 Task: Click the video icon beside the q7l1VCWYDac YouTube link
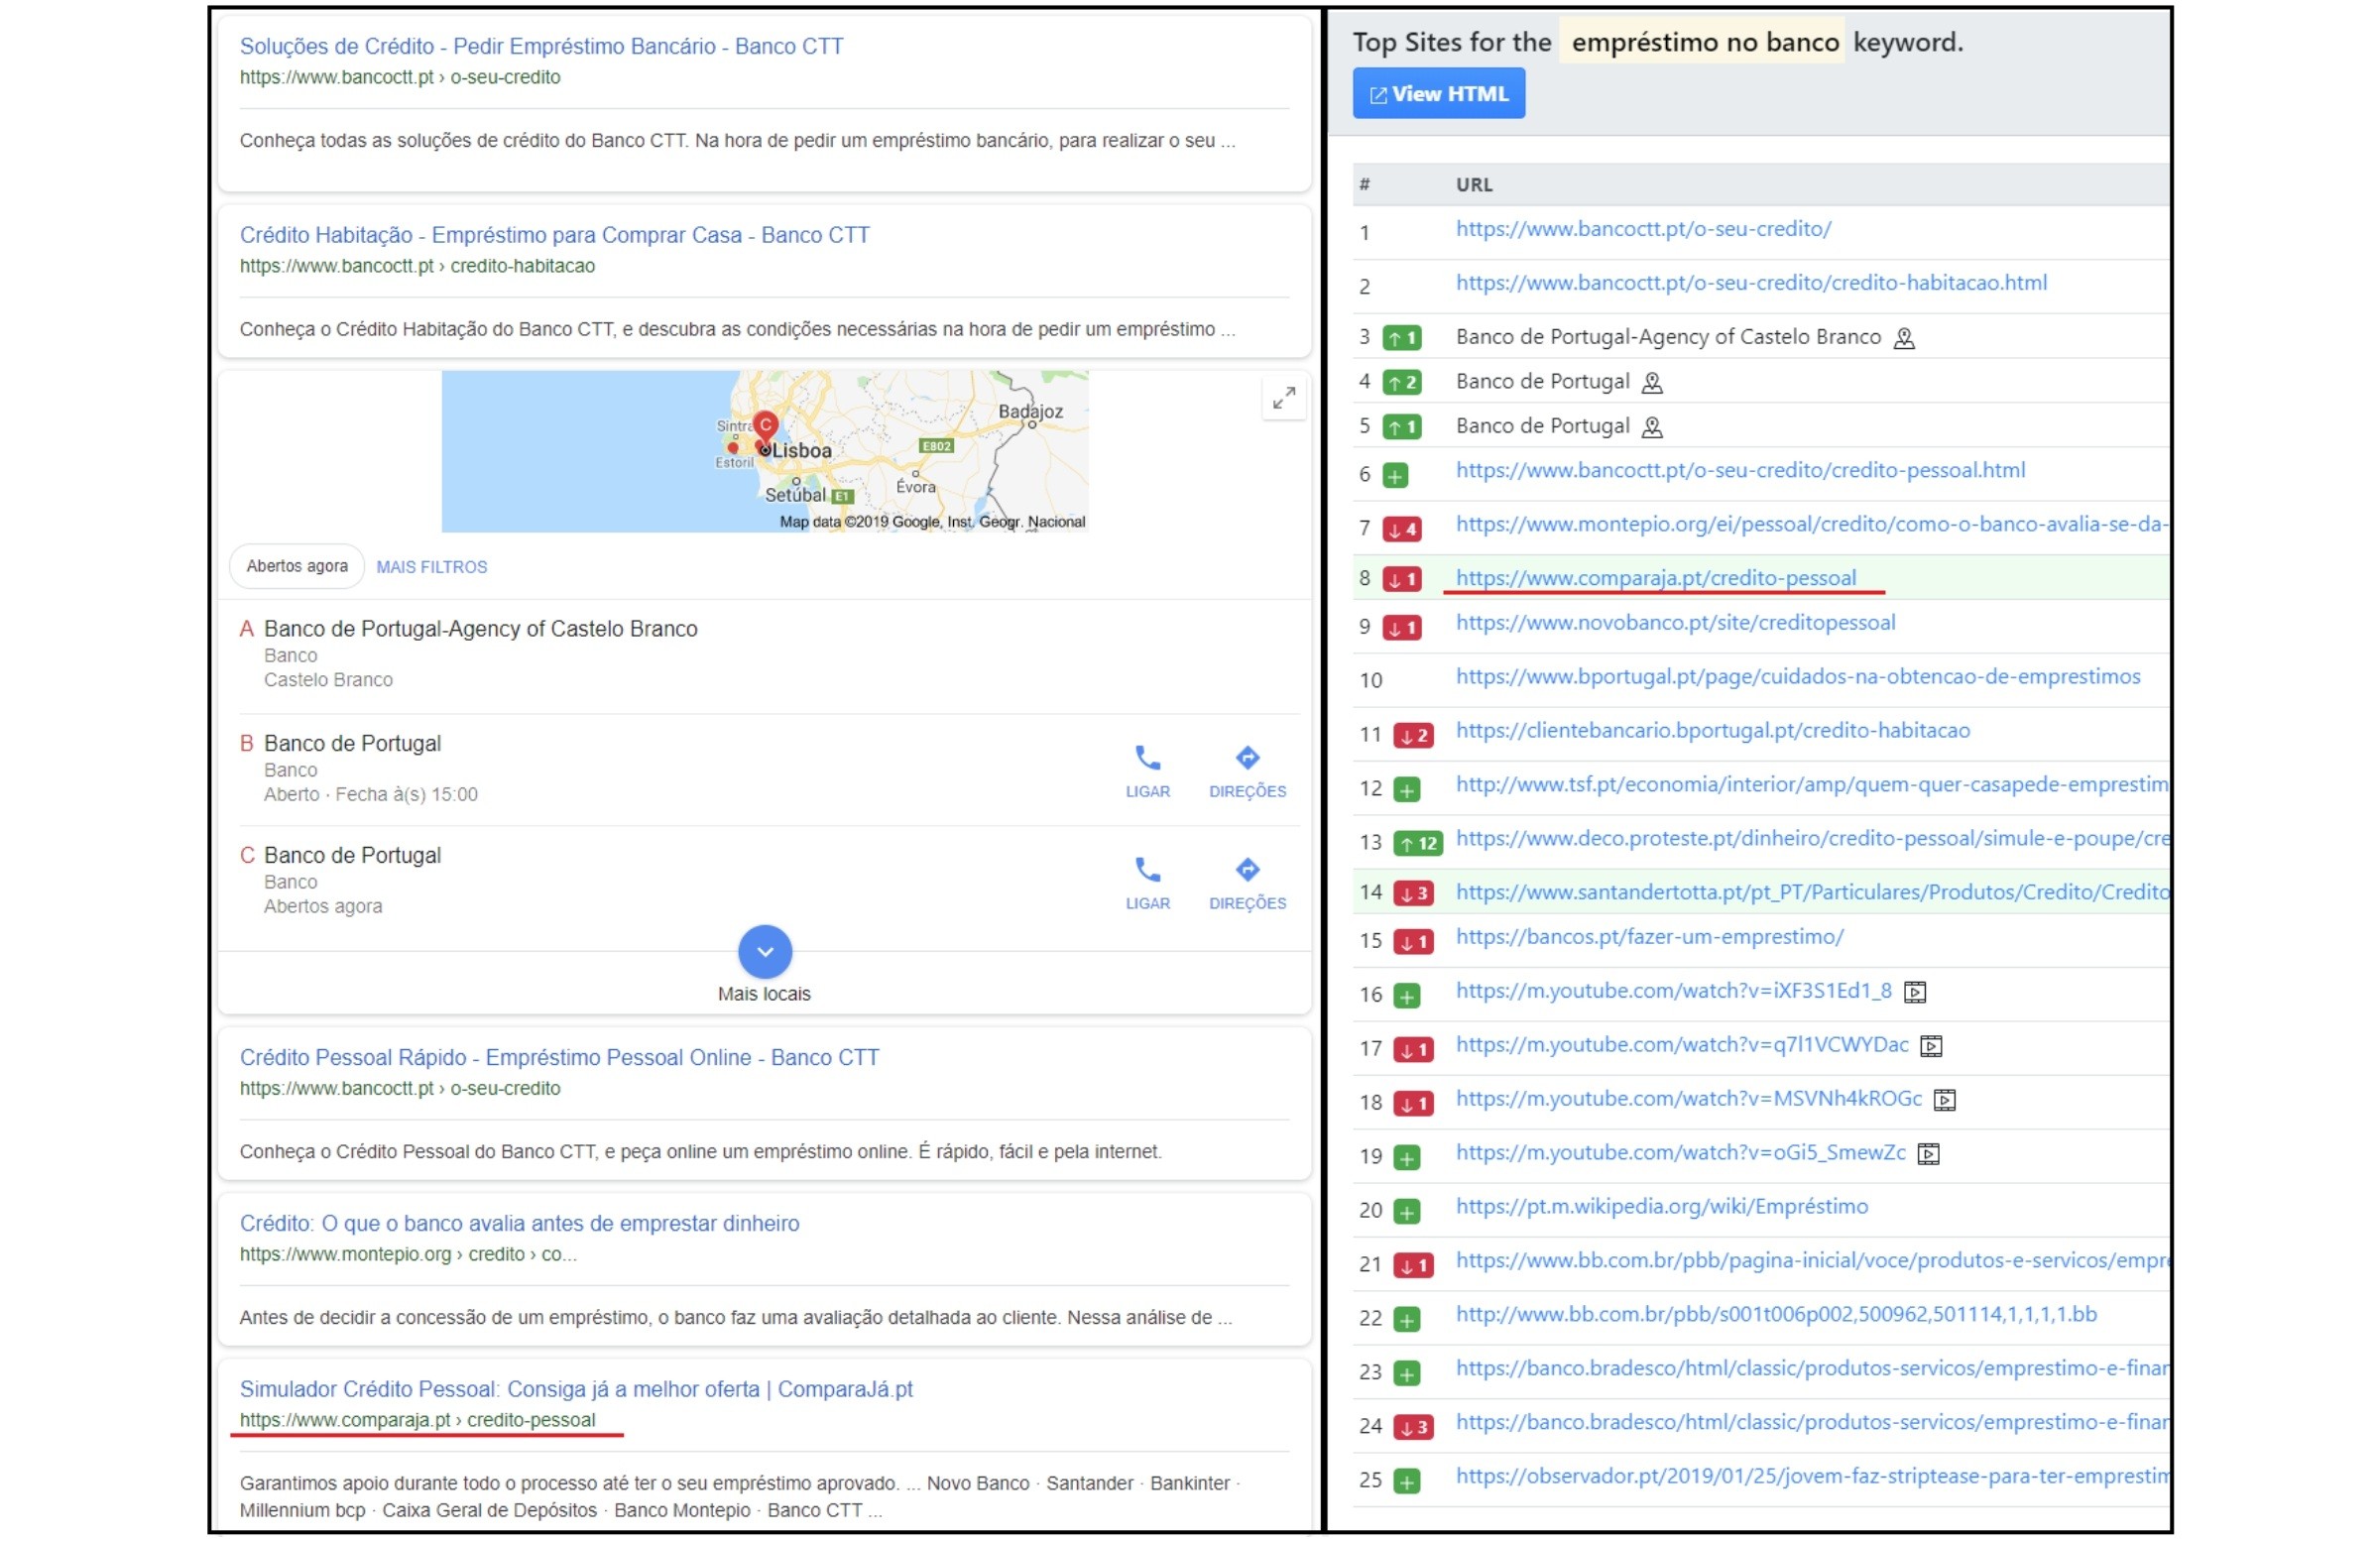(x=1931, y=1046)
